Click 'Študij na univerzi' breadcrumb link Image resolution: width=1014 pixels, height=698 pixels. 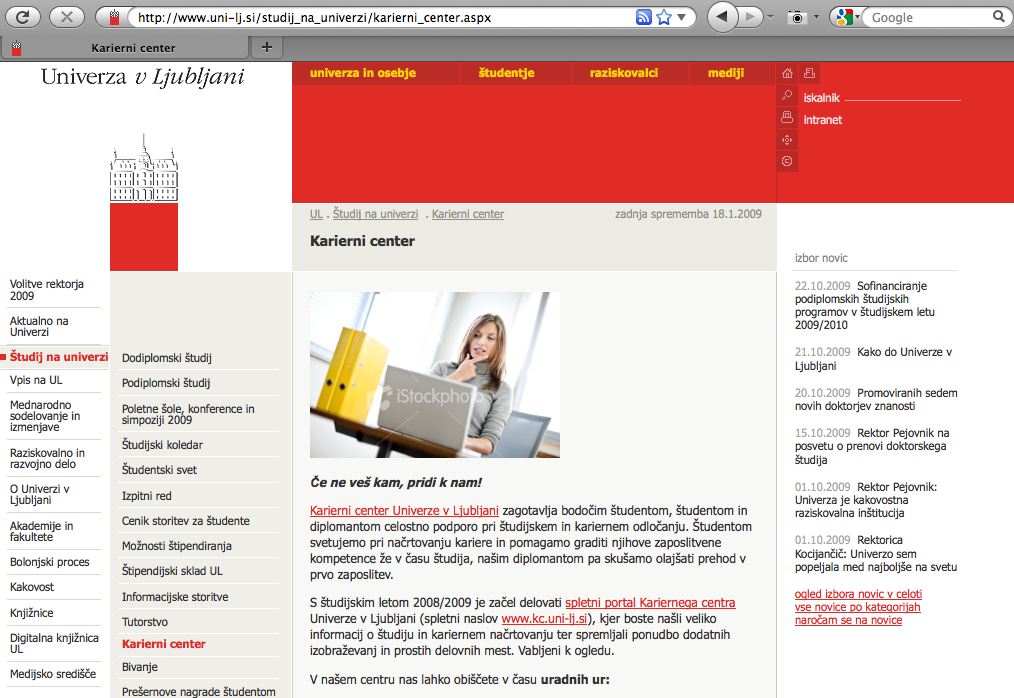pyautogui.click(x=375, y=214)
